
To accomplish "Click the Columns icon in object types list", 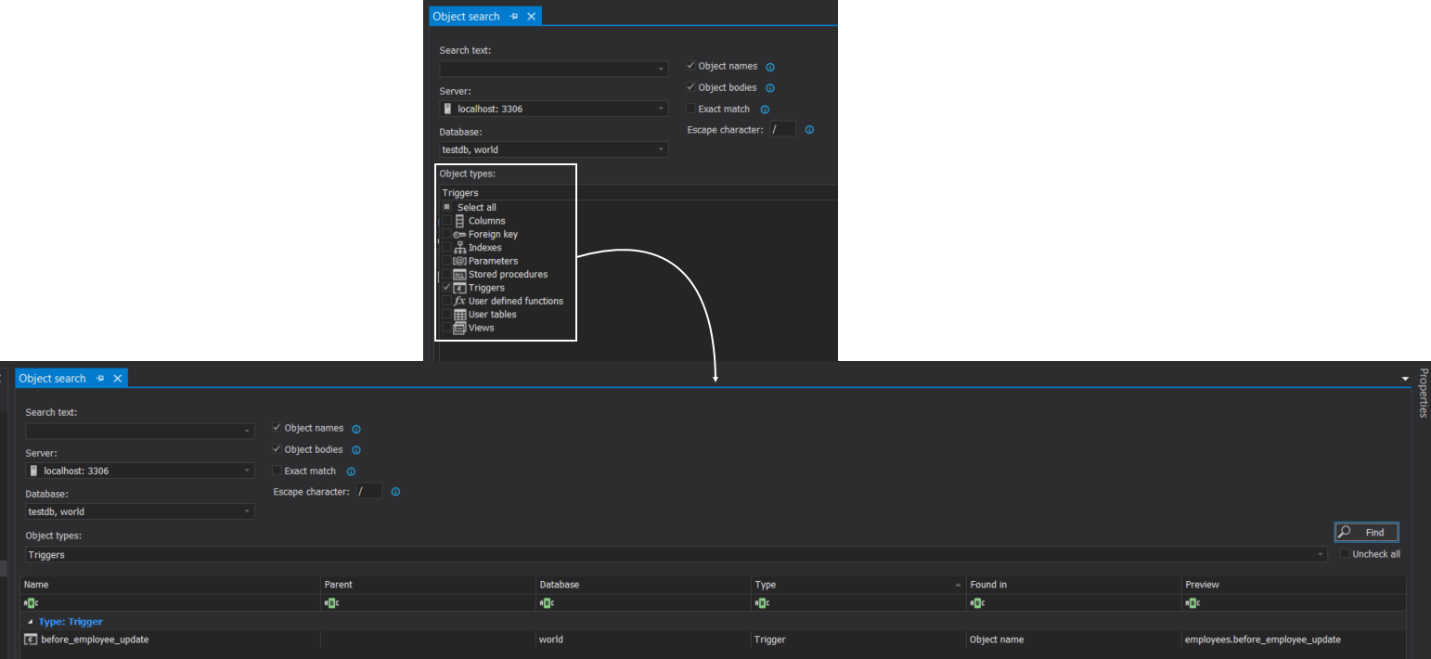I will click(x=460, y=221).
